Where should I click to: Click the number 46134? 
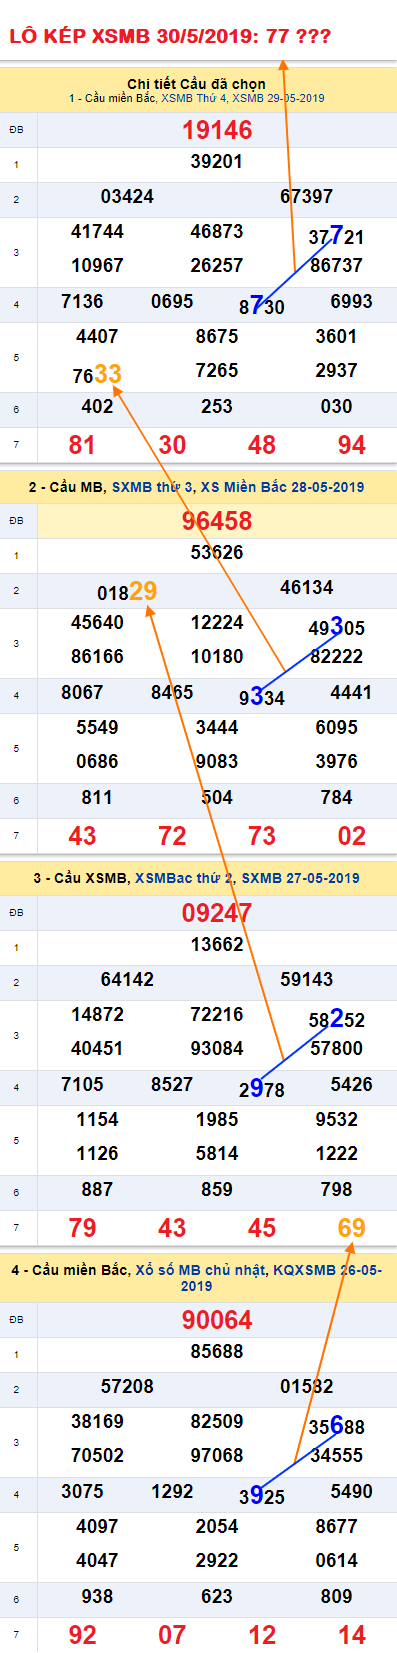(x=306, y=587)
